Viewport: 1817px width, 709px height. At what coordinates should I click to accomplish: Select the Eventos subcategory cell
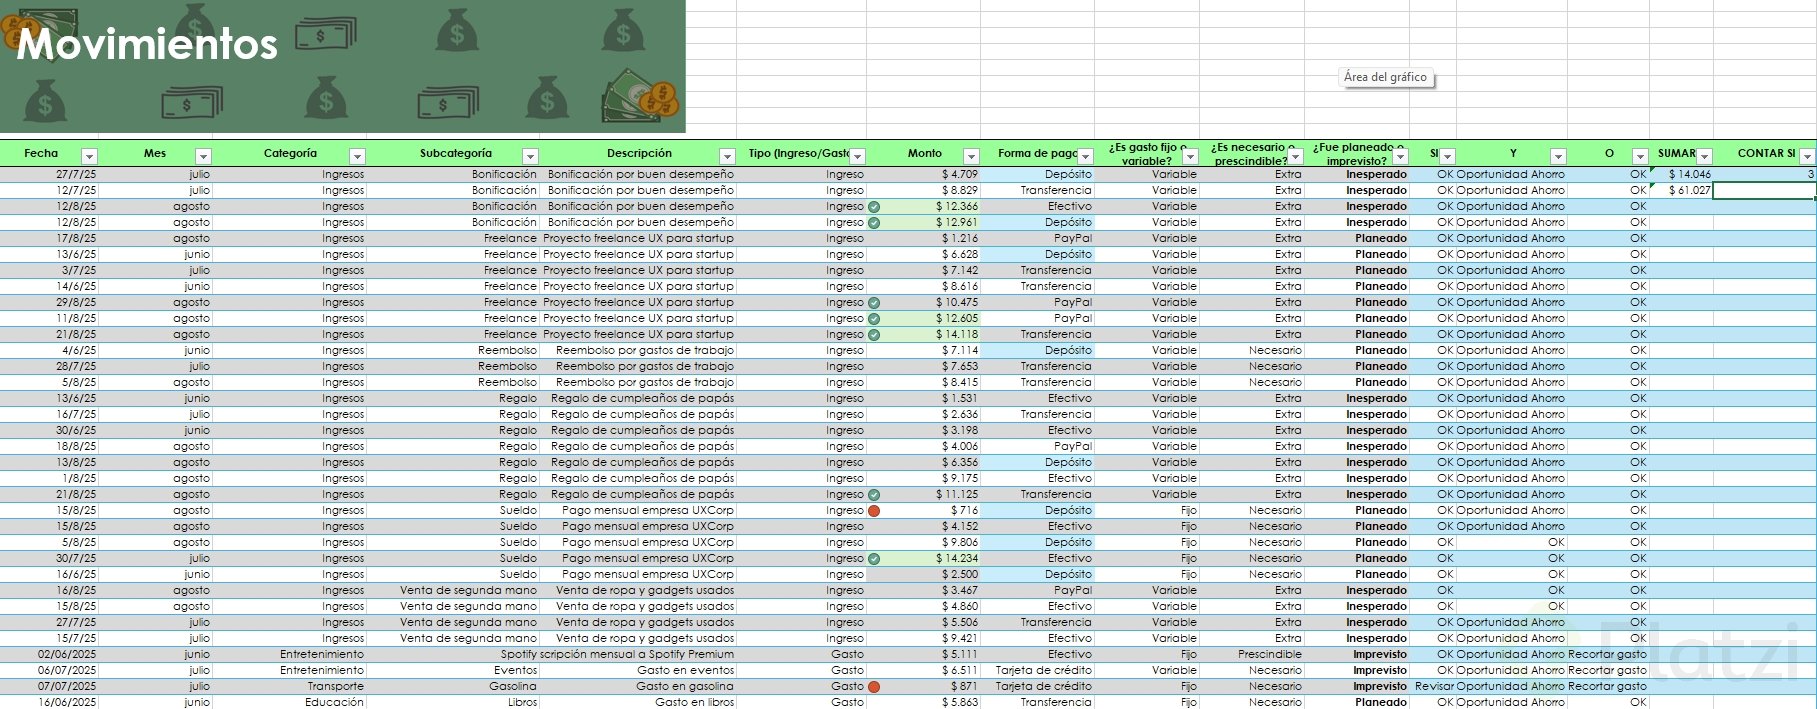(453, 670)
